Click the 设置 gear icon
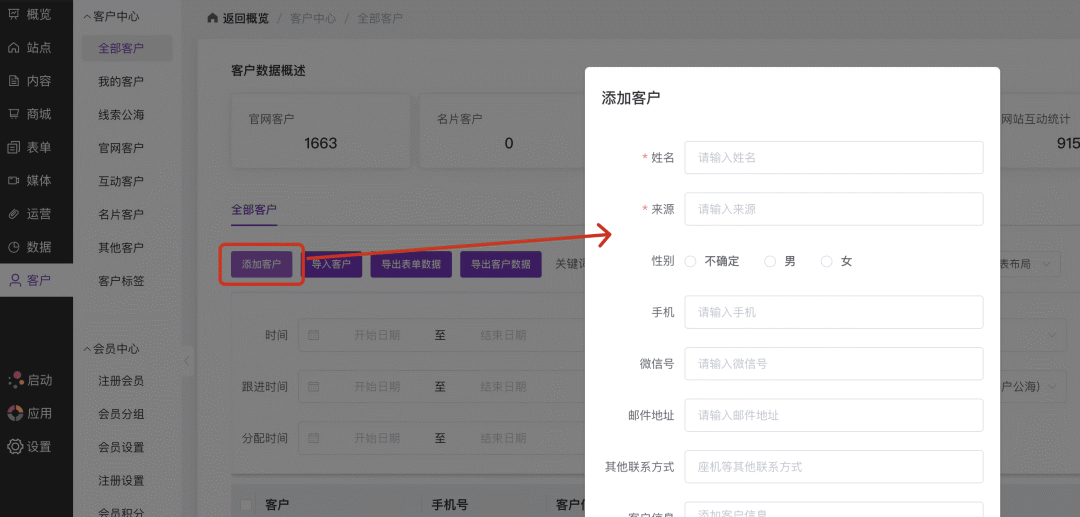The image size is (1080, 517). (14, 446)
